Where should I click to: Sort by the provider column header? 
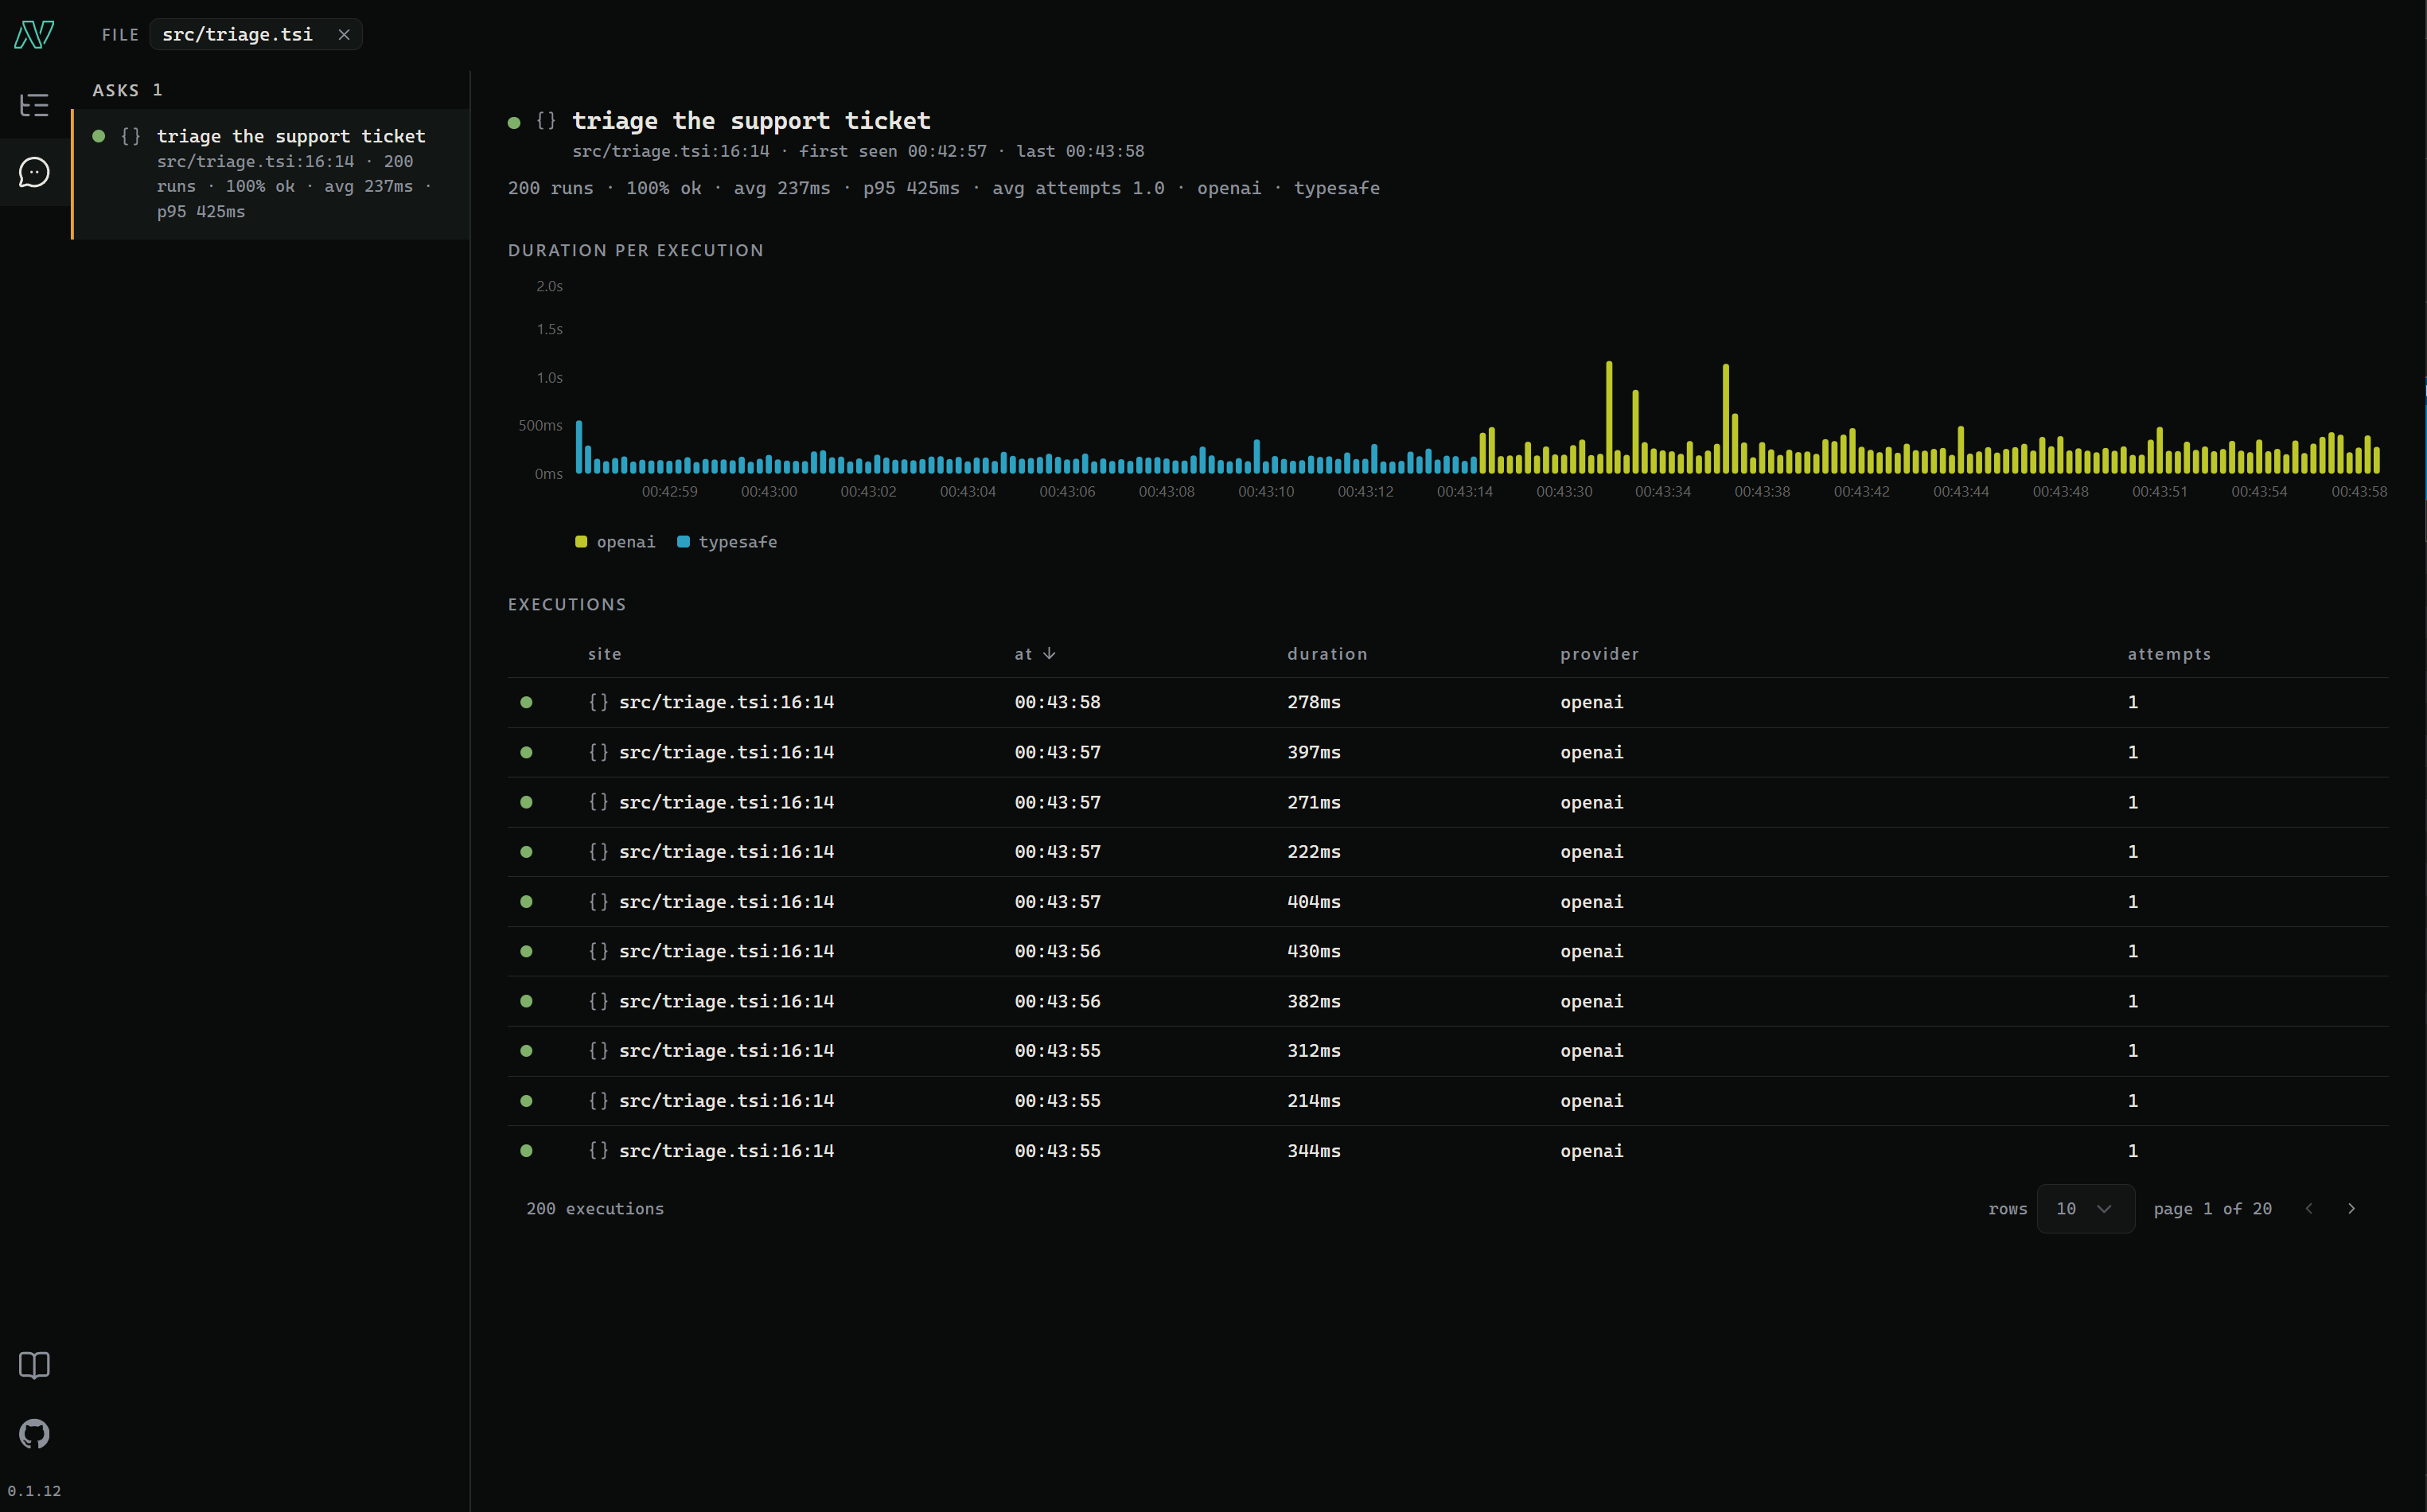point(1600,654)
